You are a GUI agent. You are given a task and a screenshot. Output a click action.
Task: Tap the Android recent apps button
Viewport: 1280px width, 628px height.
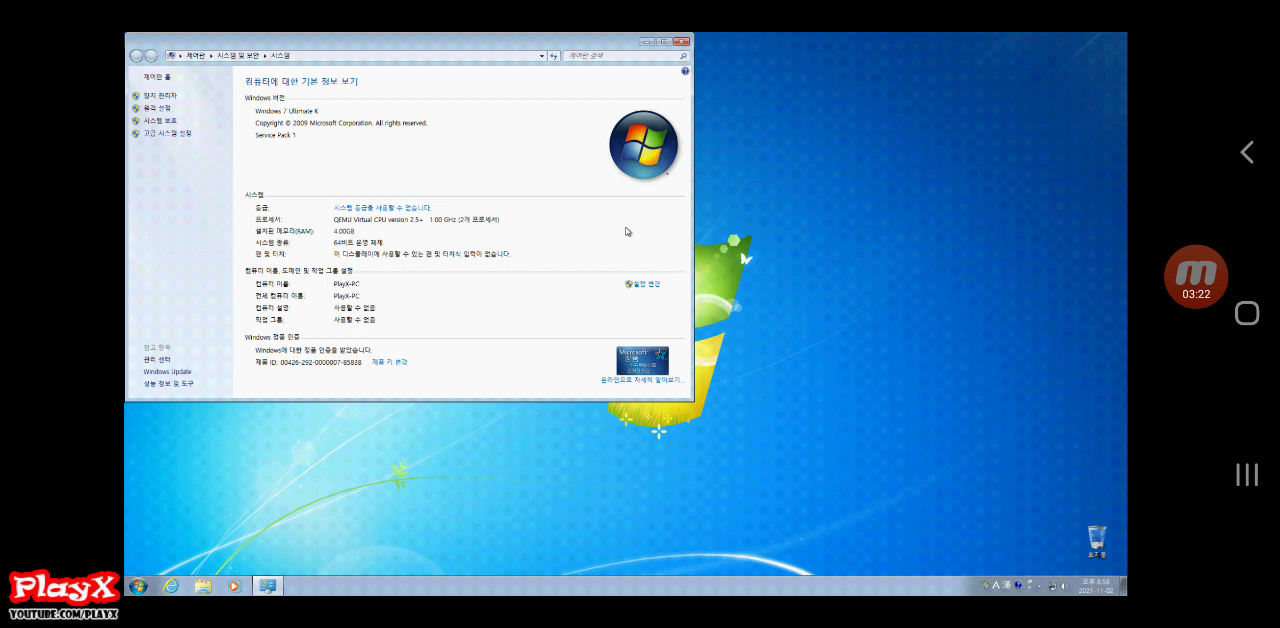(x=1247, y=474)
